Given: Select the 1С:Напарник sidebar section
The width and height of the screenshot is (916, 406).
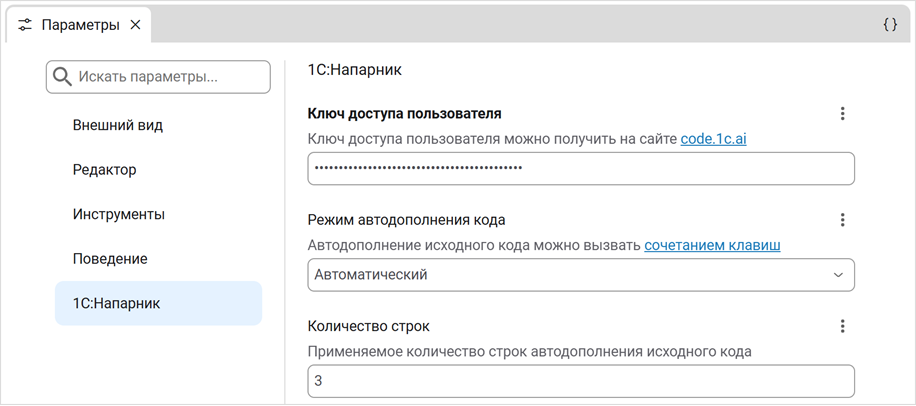Looking at the screenshot, I should 158,303.
